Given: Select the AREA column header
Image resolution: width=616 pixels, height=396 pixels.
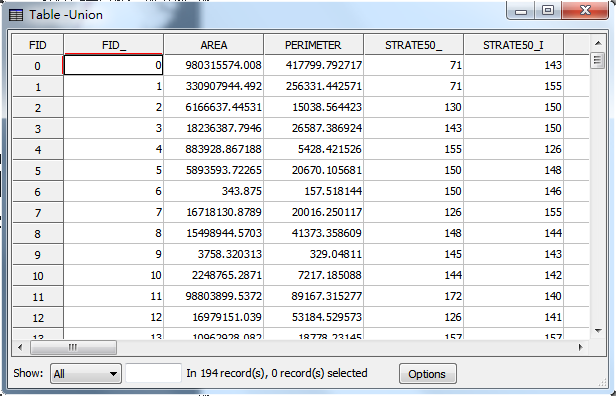Looking at the screenshot, I should 213,45.
